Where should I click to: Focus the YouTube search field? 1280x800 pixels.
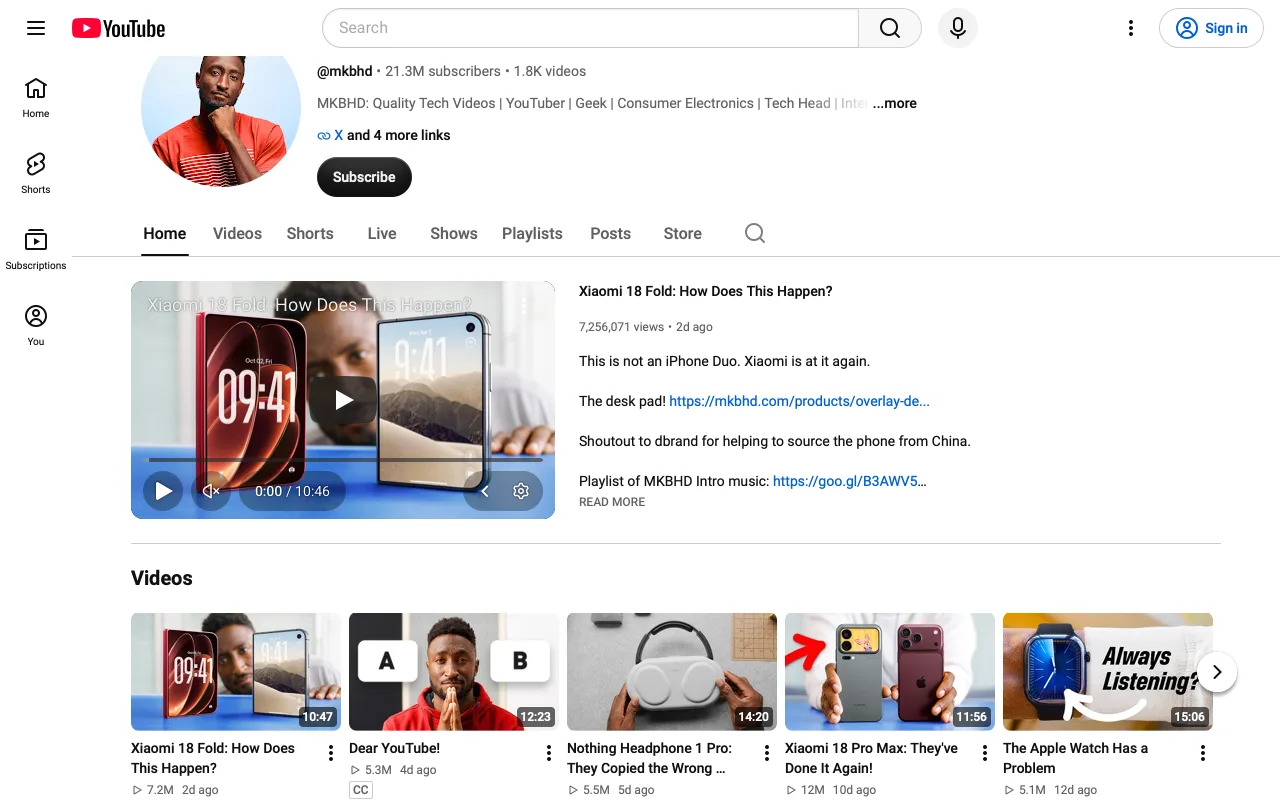coord(590,28)
